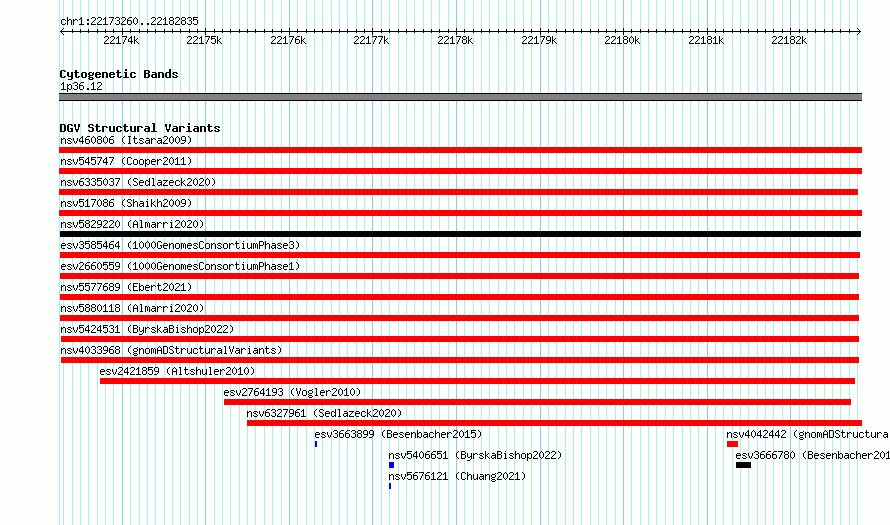Select the red bar below nsv5424531
This screenshot has height=525, width=890.
(459, 339)
